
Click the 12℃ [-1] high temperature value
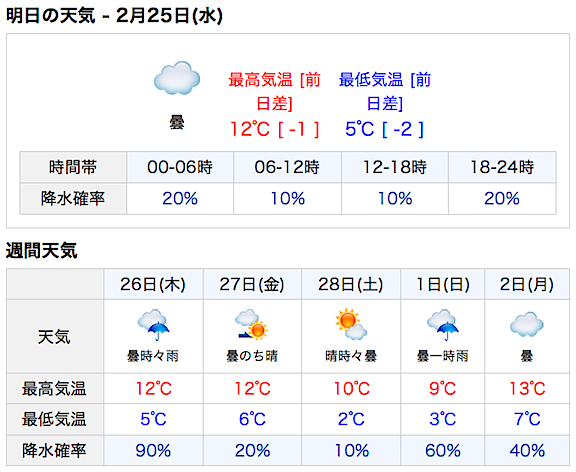tap(274, 129)
